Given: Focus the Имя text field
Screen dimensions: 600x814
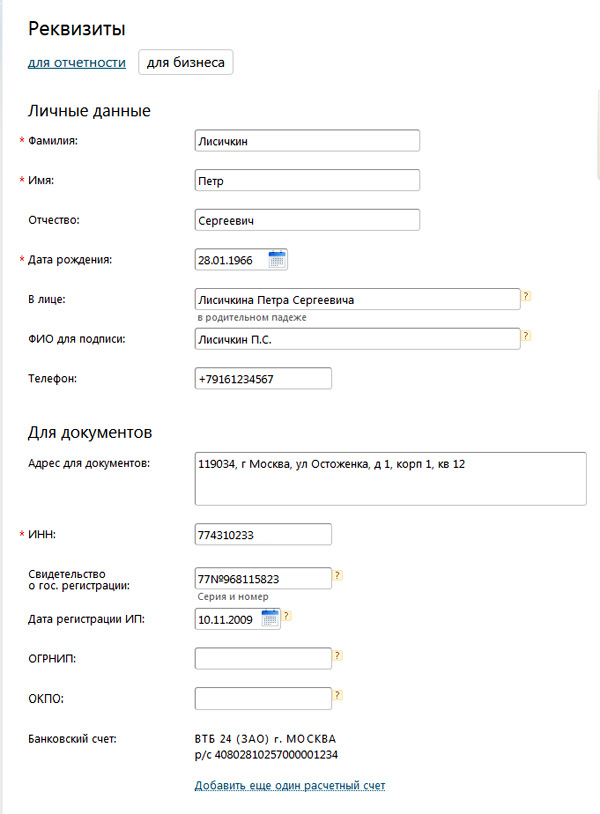Looking at the screenshot, I should [x=307, y=181].
